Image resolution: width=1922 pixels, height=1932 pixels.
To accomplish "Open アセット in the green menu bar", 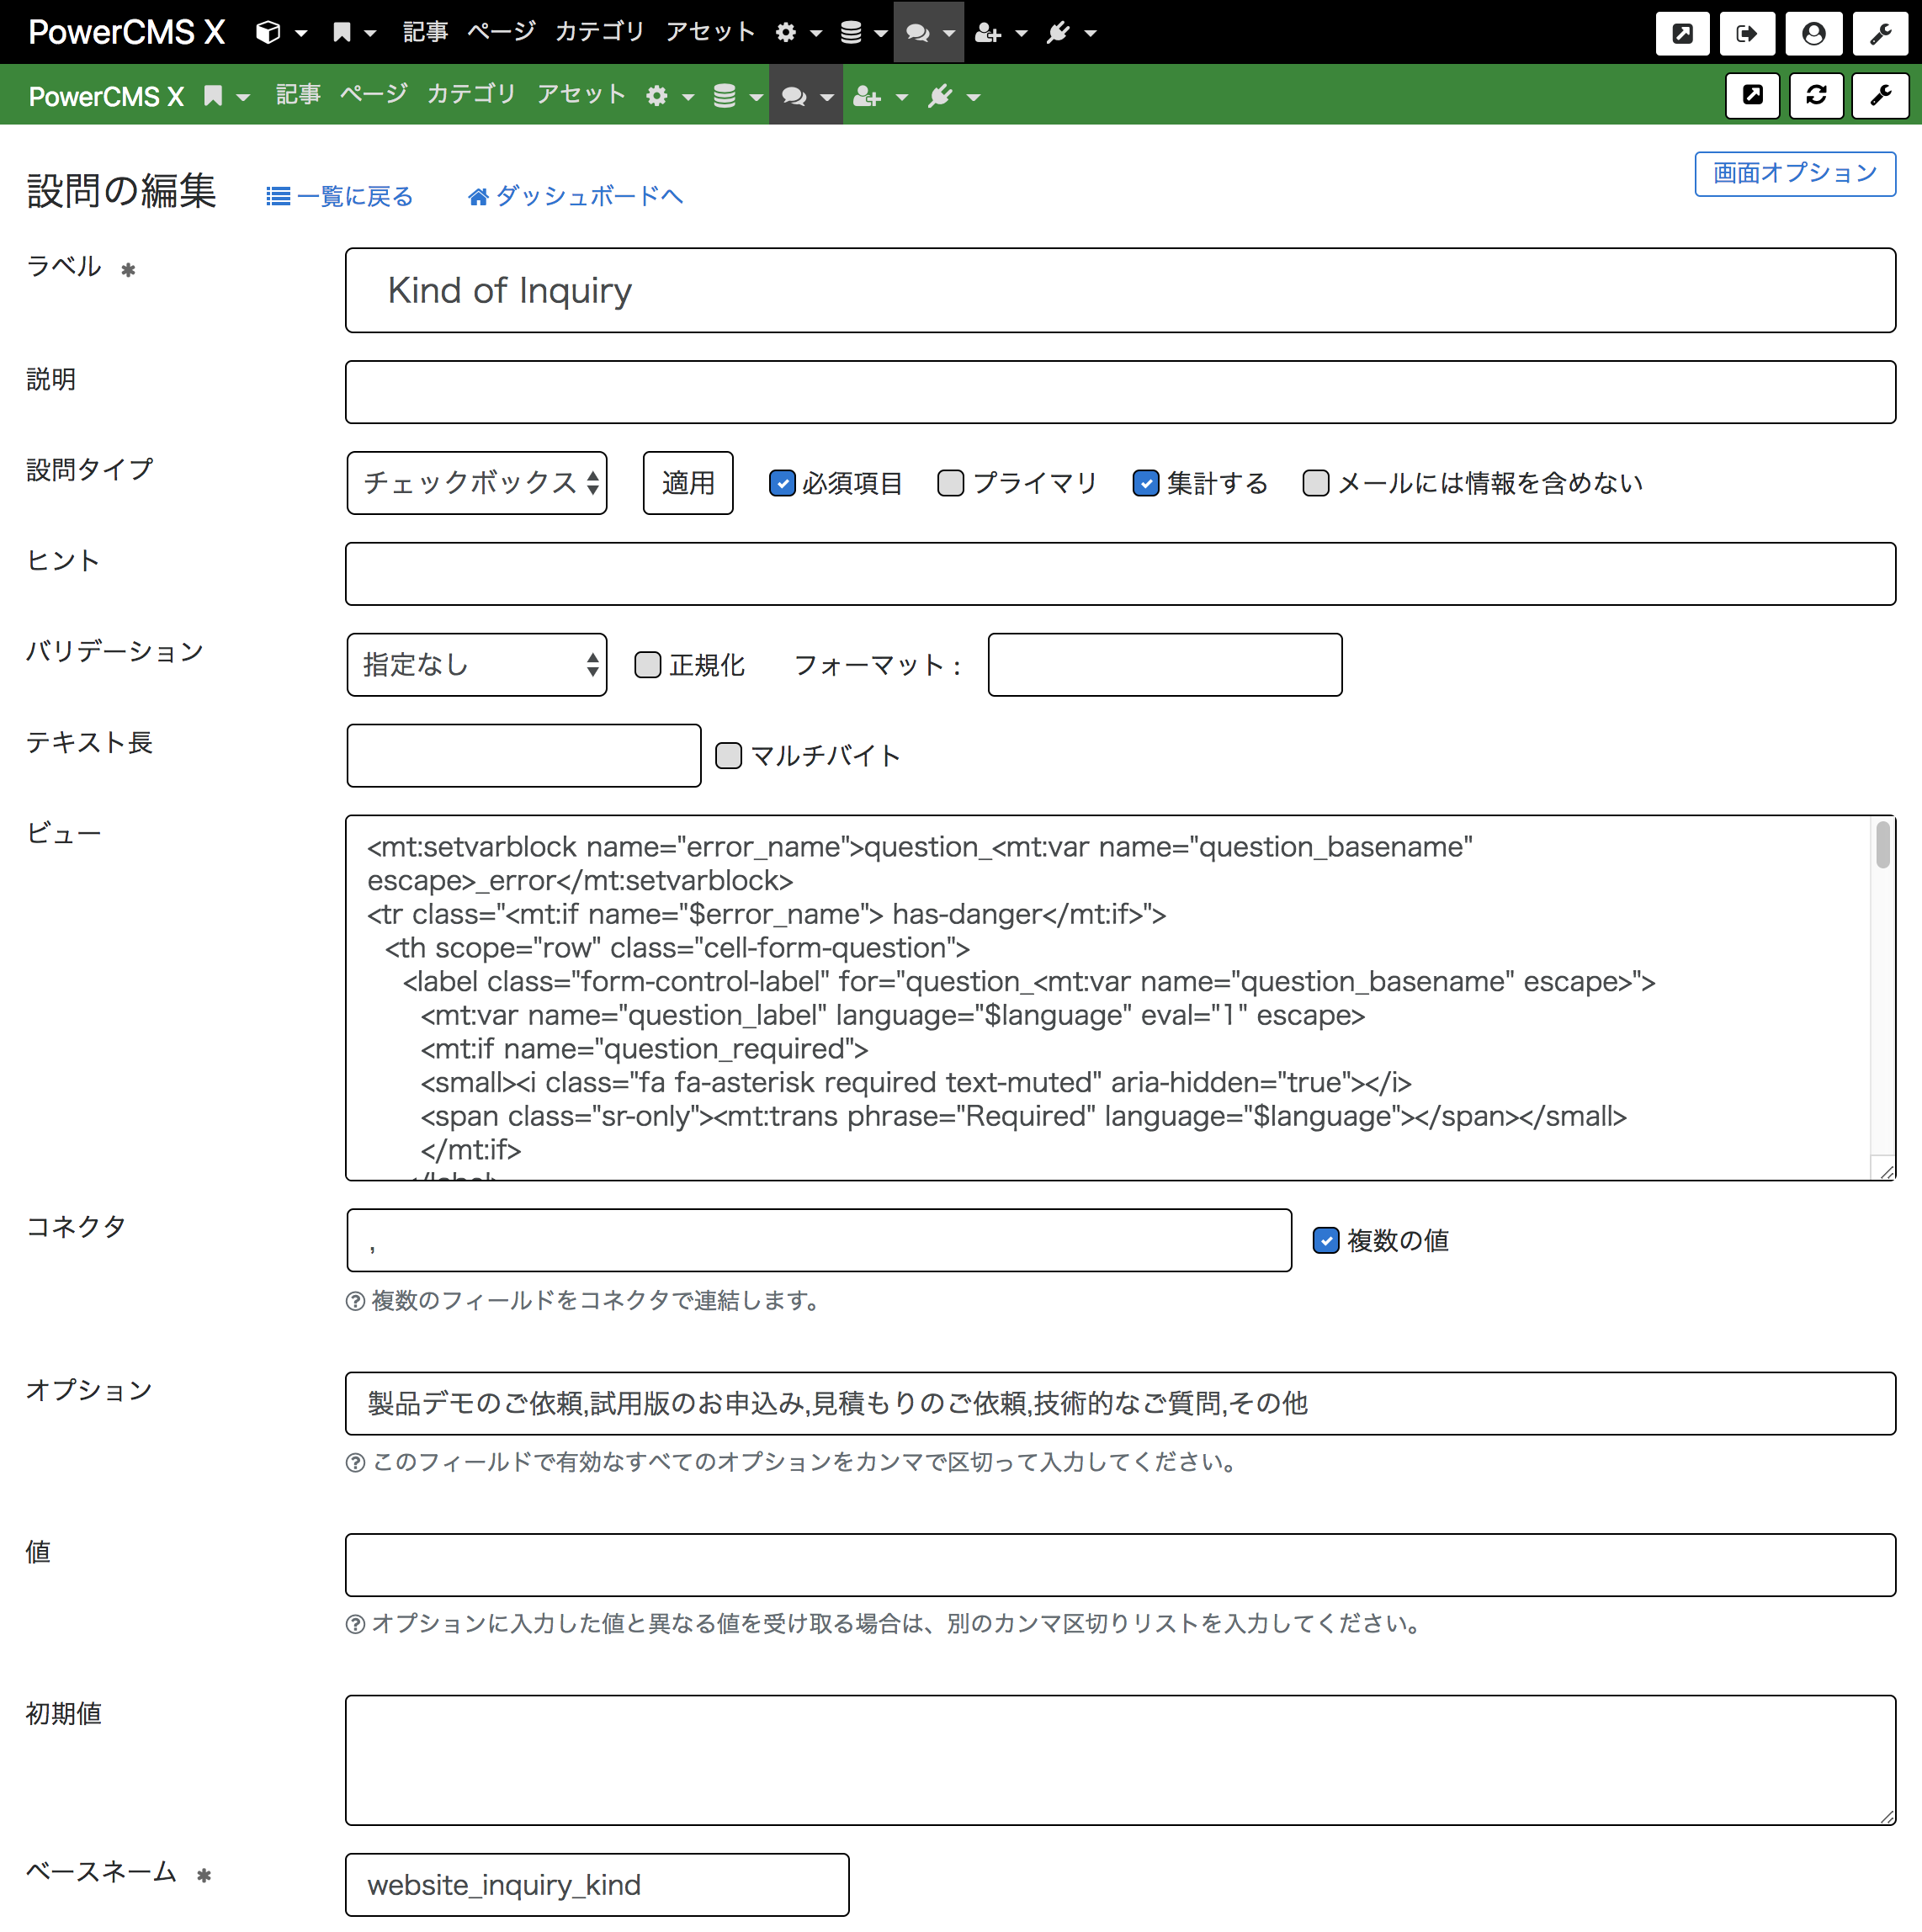I will point(582,95).
